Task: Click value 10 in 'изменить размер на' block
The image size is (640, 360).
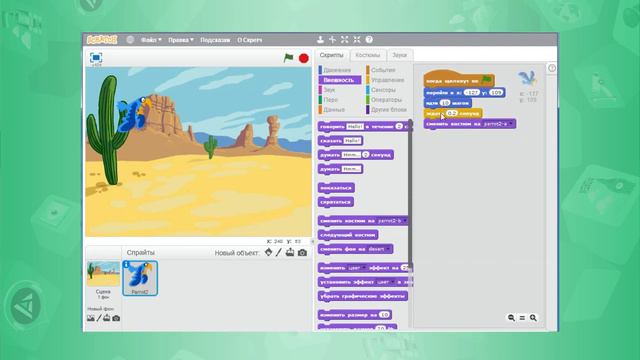Action: pyautogui.click(x=384, y=315)
